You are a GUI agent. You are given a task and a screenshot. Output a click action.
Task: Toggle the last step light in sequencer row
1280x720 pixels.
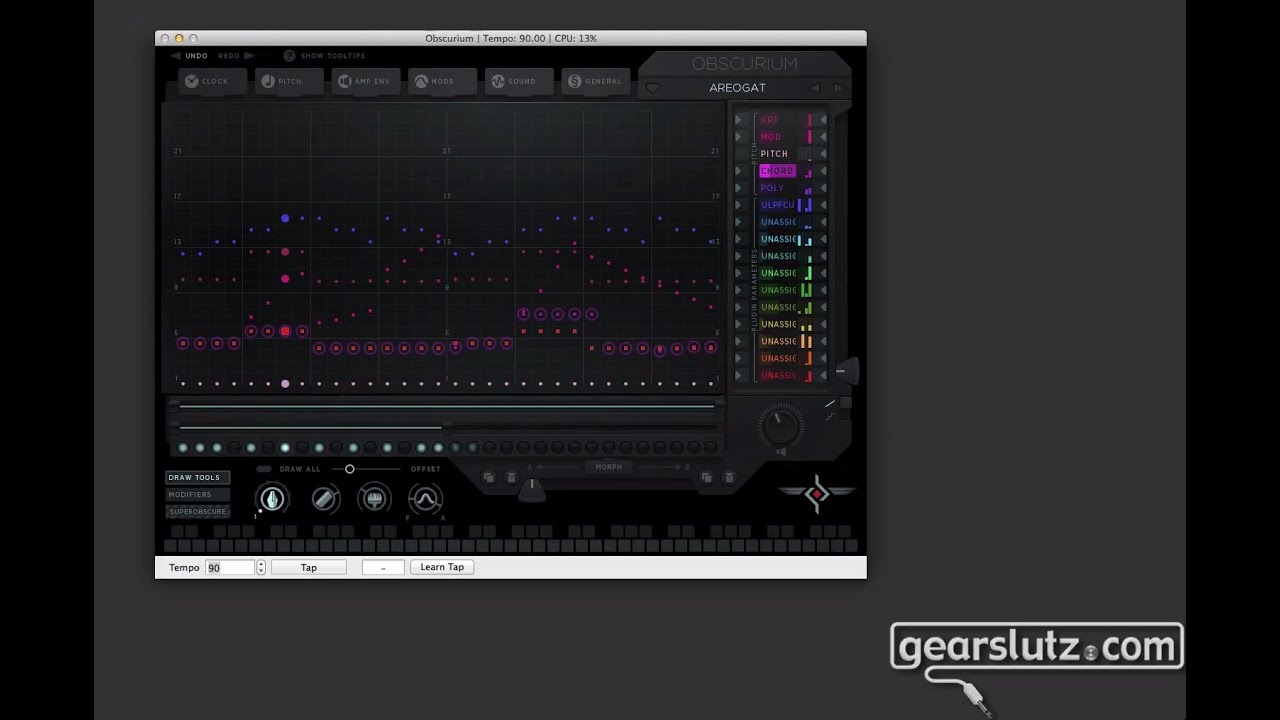[x=710, y=448]
